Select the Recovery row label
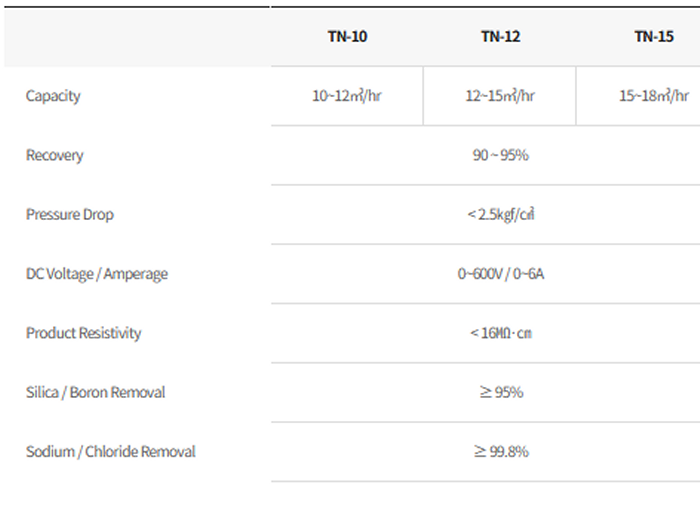This screenshot has width=700, height=516. [x=55, y=155]
